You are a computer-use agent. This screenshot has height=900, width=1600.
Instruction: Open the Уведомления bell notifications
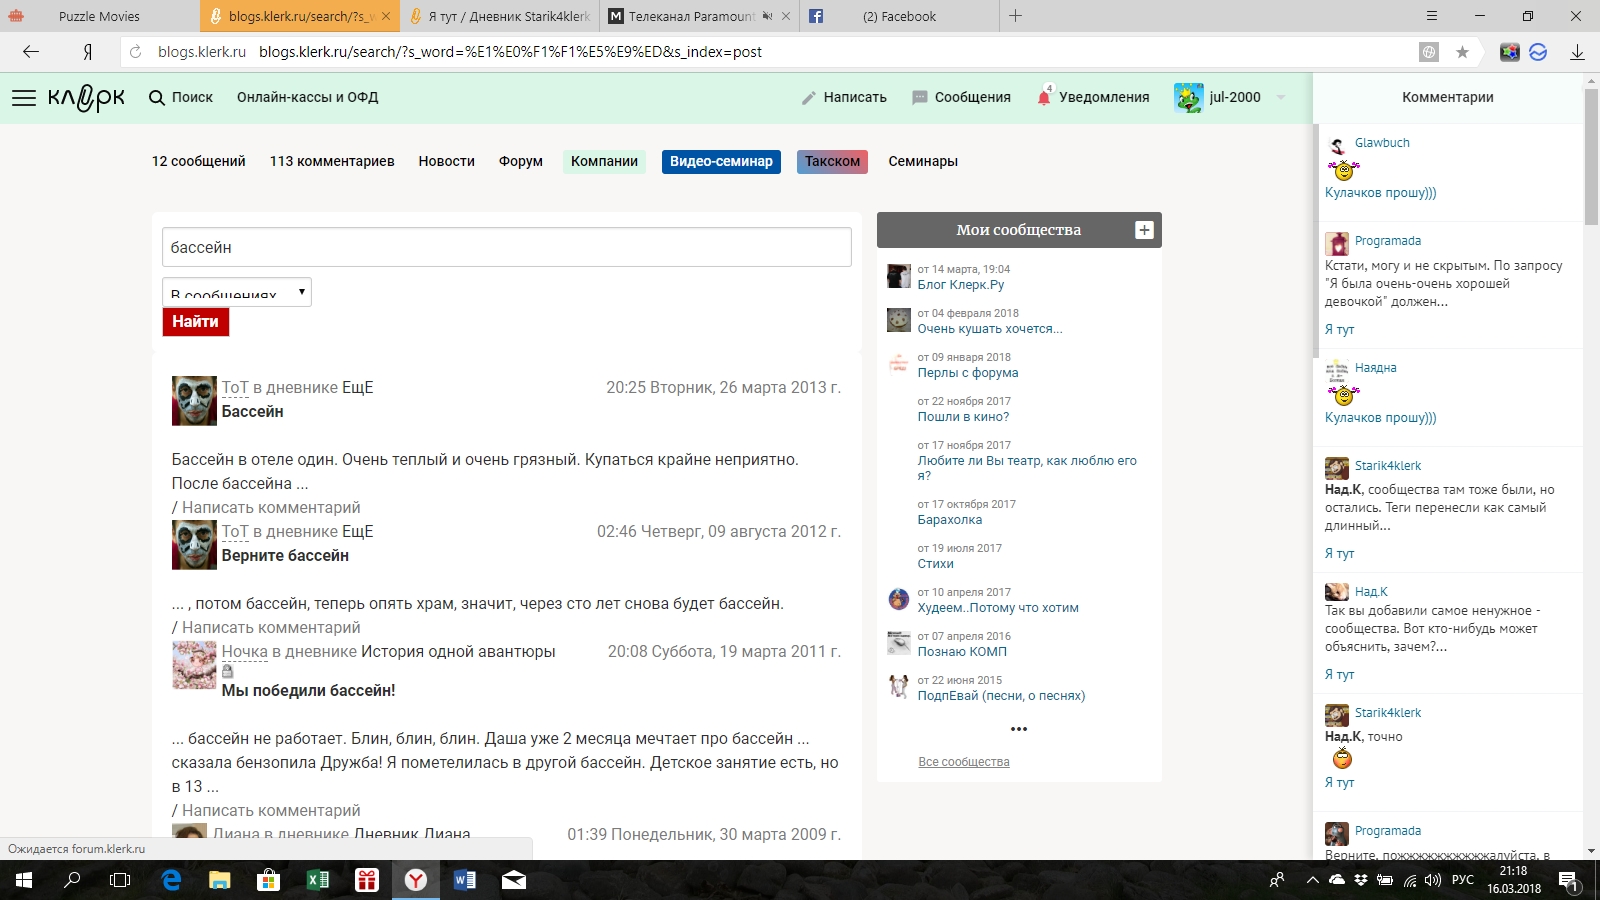click(x=1045, y=96)
